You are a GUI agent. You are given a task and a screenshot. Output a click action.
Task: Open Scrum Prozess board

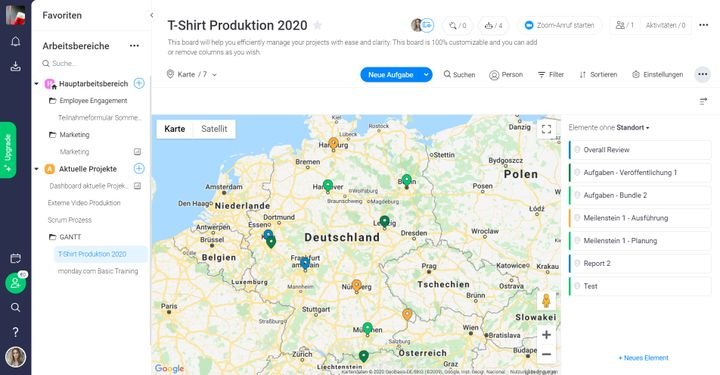pyautogui.click(x=69, y=220)
